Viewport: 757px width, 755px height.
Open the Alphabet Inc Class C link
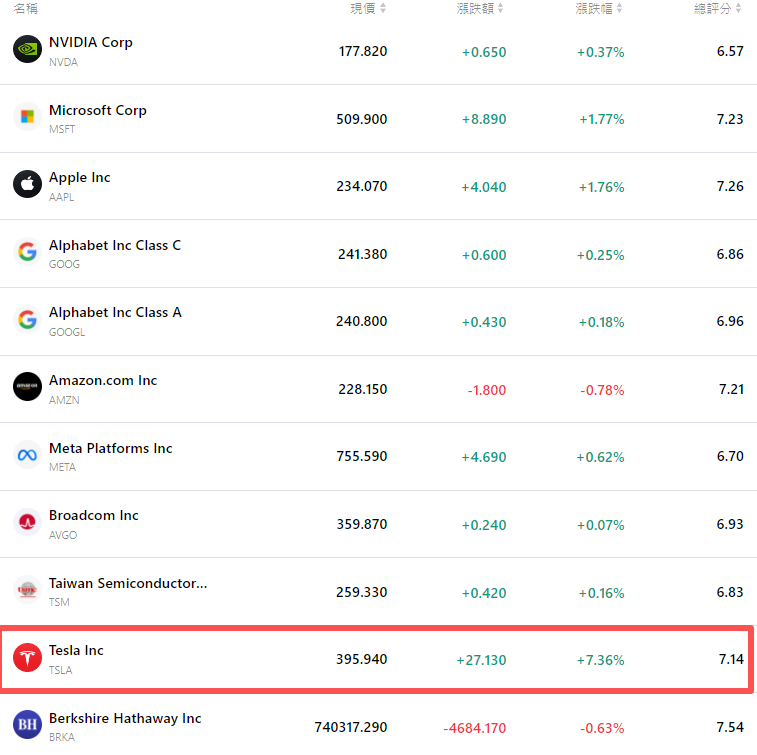[x=115, y=245]
